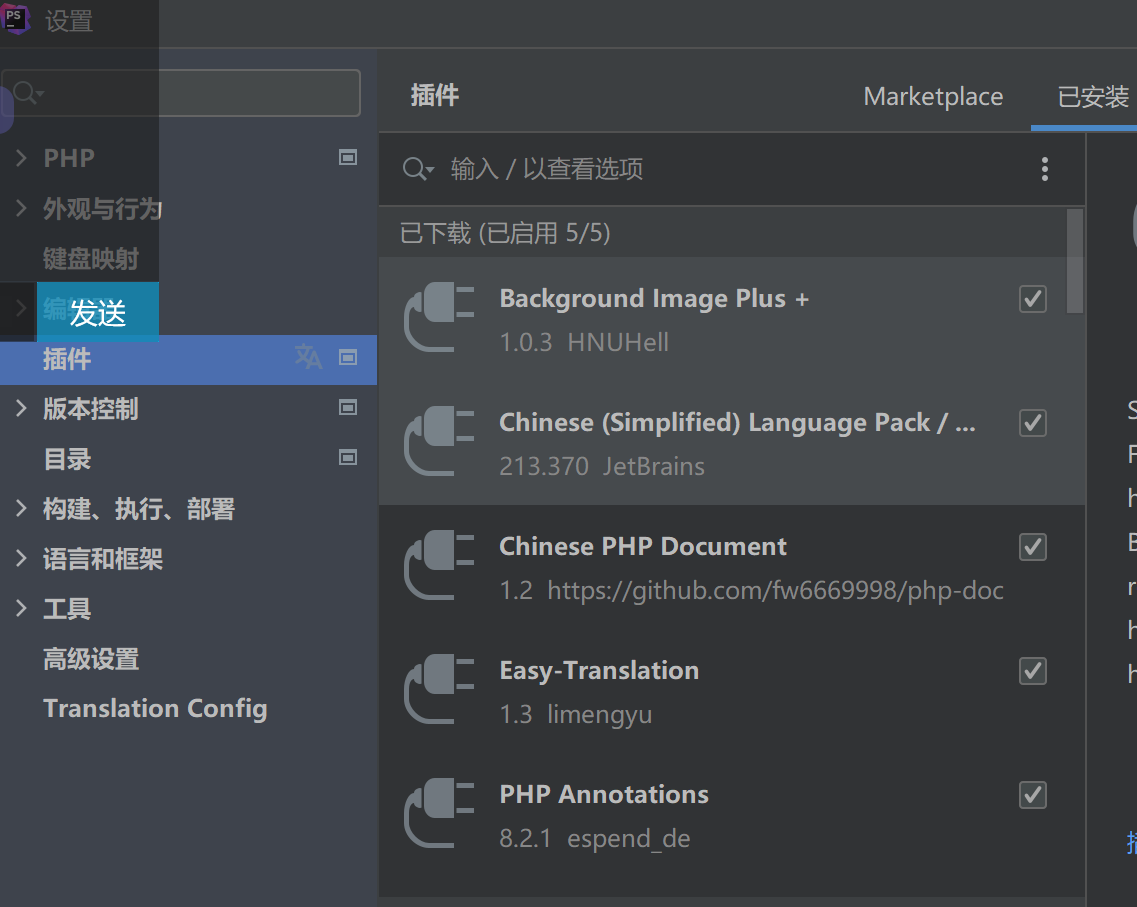Open the plugins three-dot options menu
This screenshot has width=1137, height=907.
point(1044,169)
